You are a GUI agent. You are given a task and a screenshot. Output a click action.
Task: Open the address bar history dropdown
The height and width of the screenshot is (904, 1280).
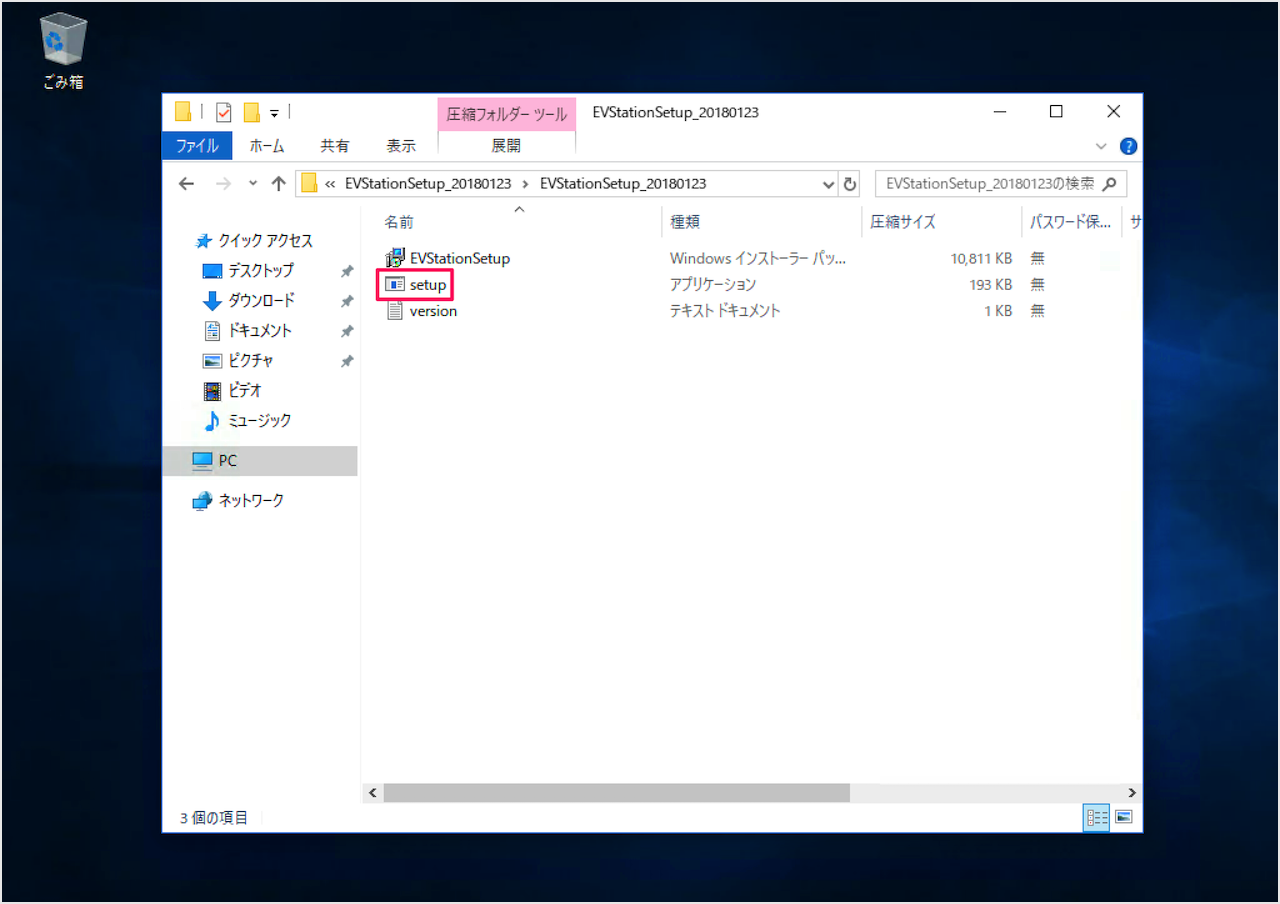pos(828,184)
